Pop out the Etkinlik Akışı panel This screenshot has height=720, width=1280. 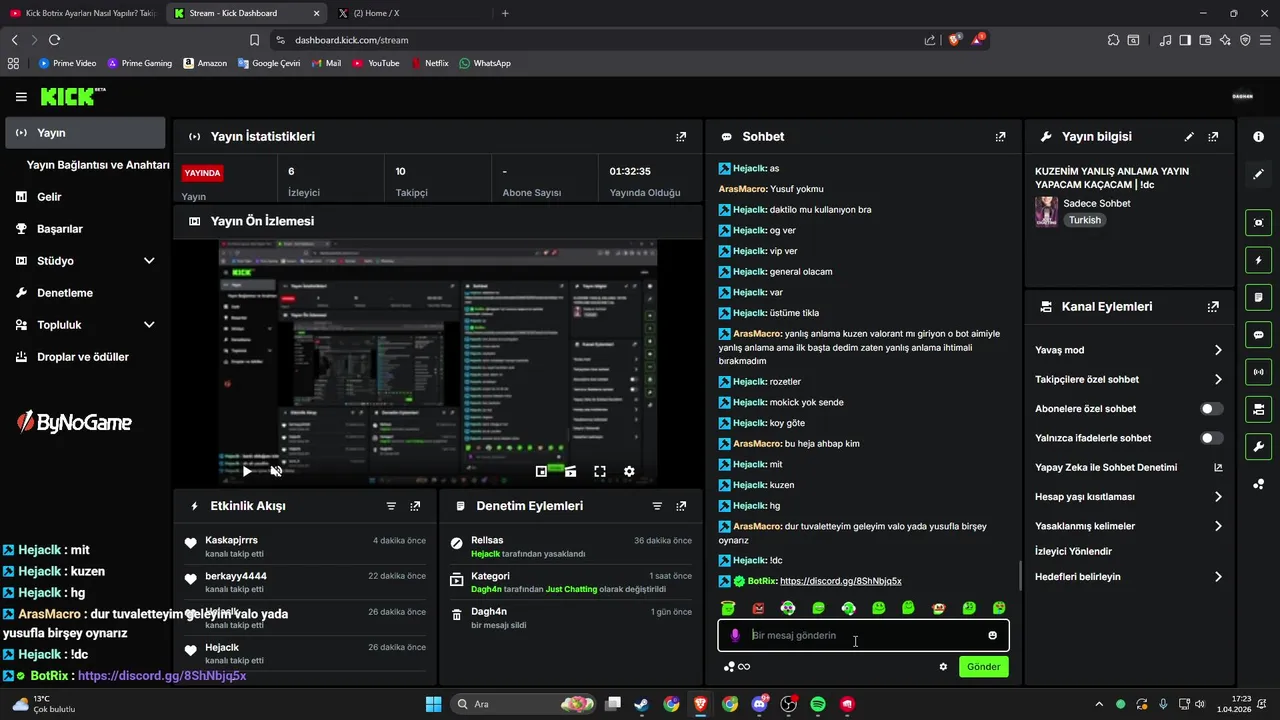[415, 506]
